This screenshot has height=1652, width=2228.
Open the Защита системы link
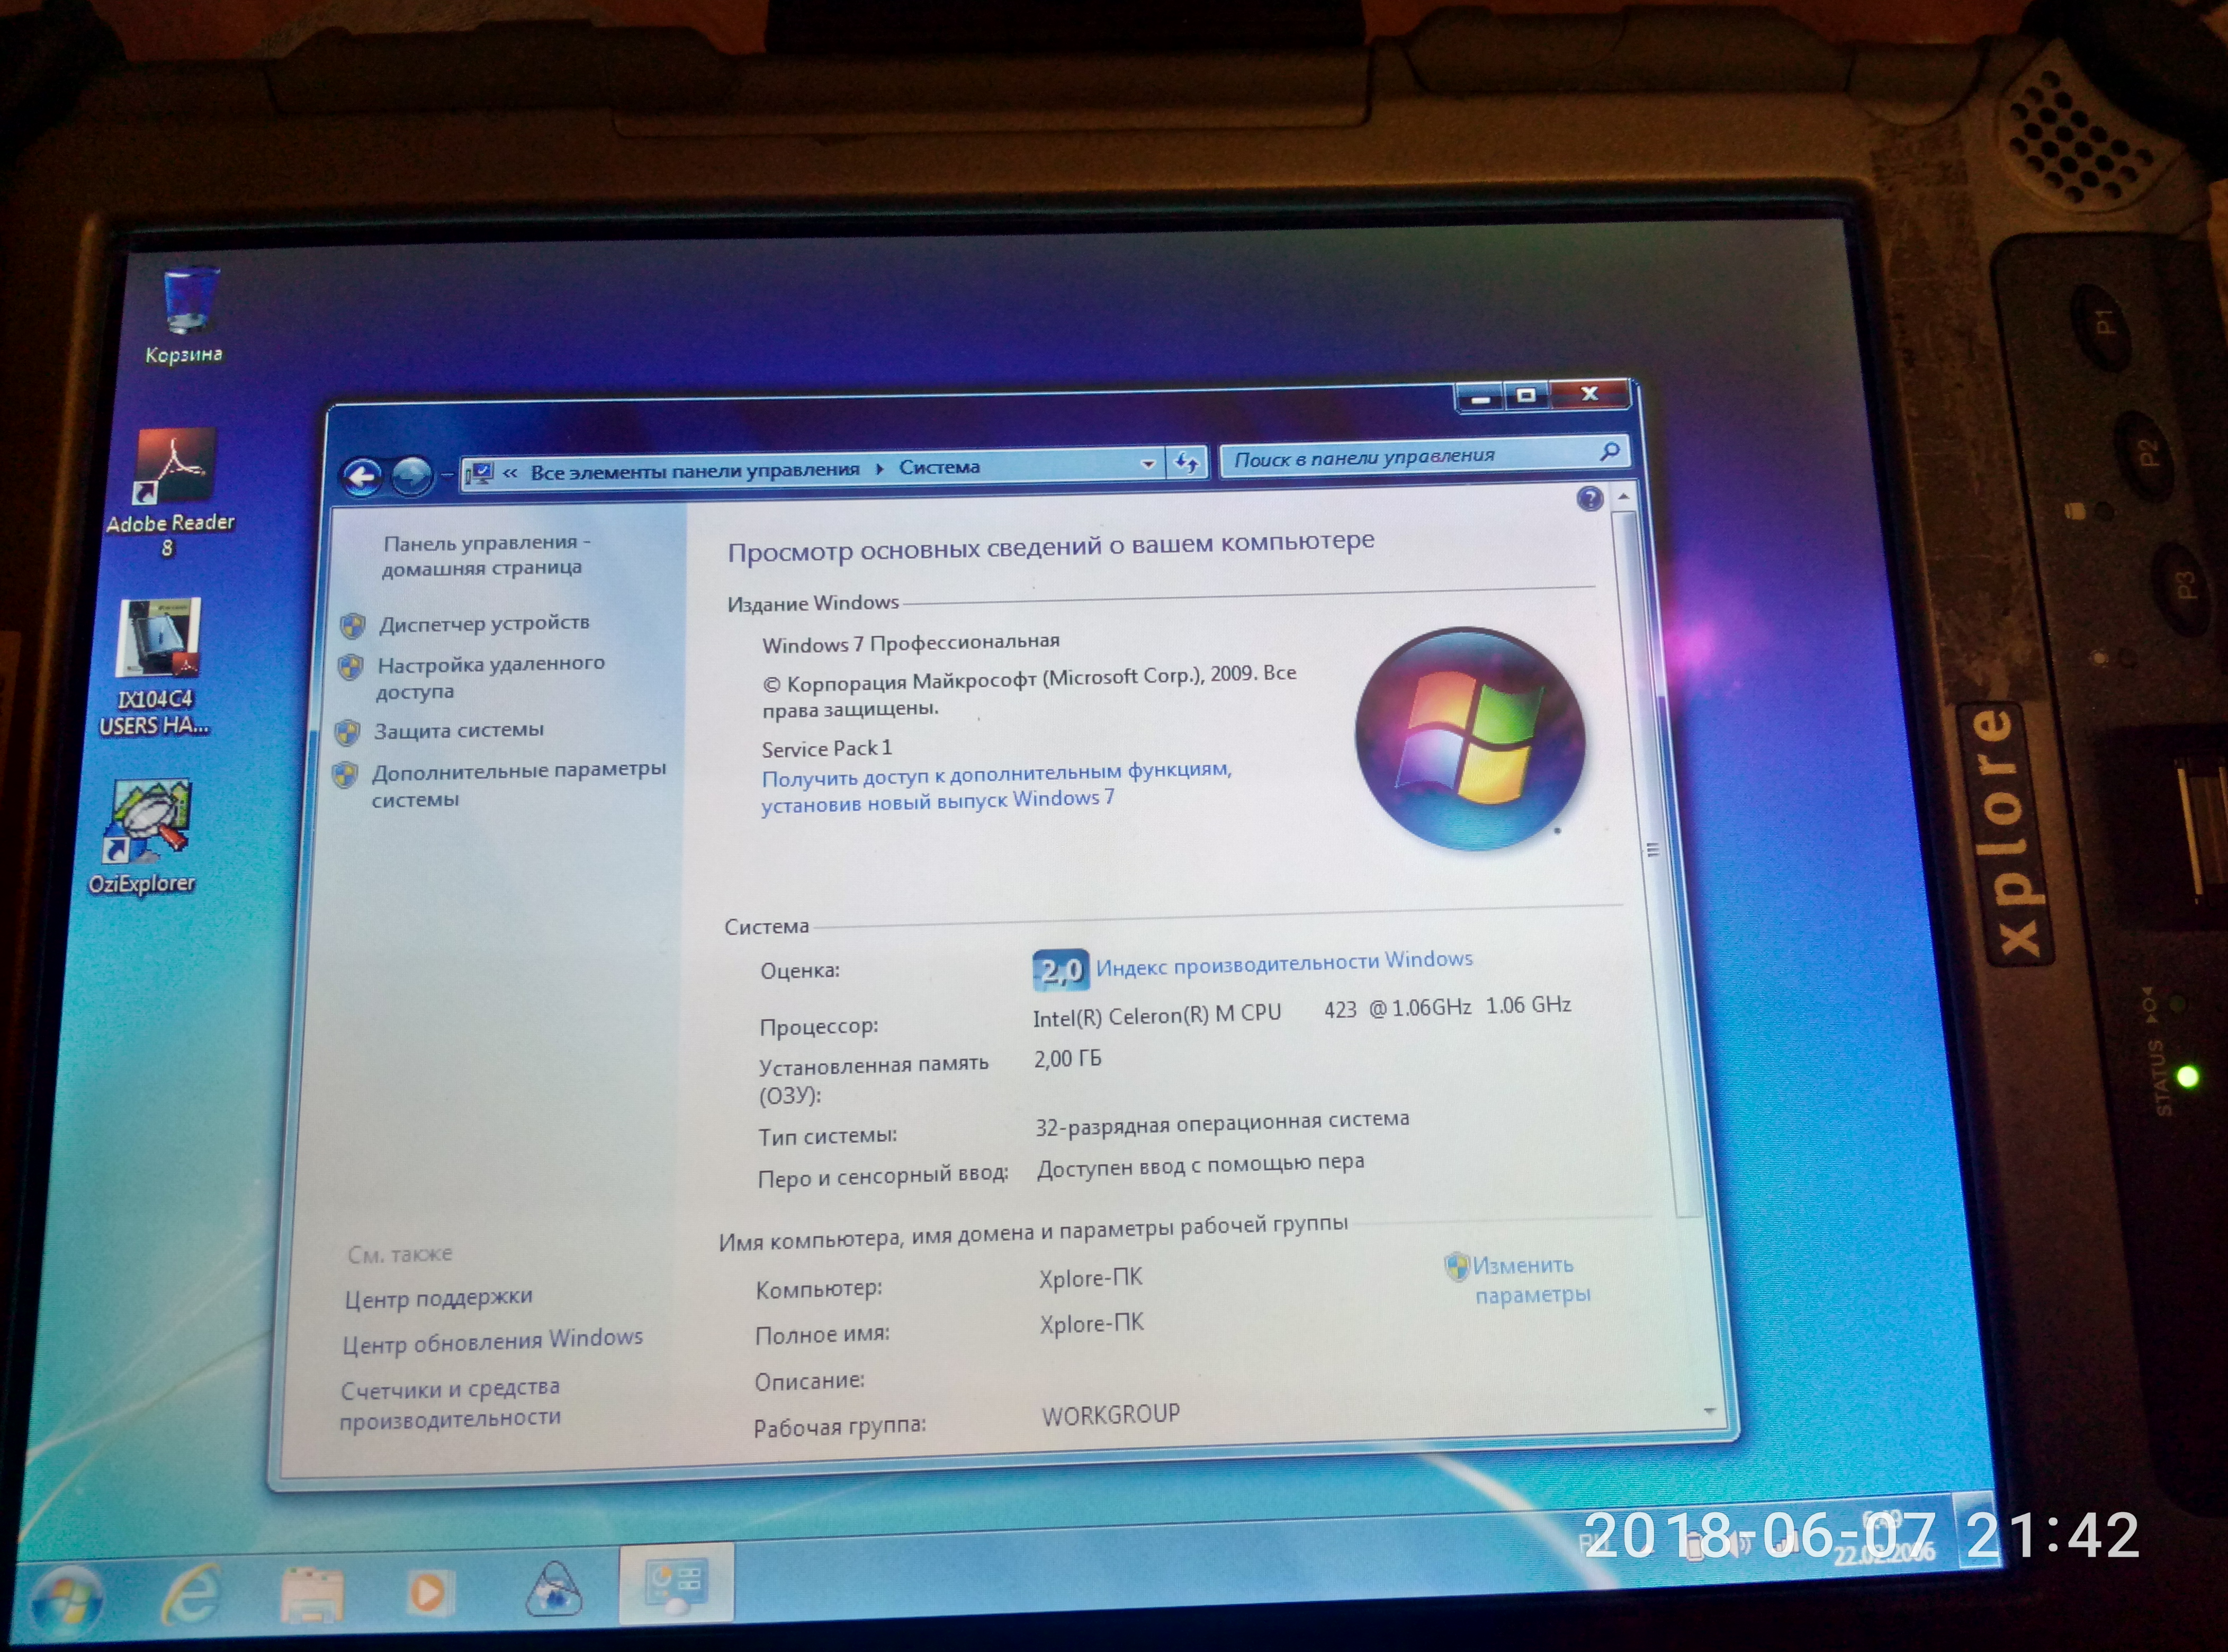(x=458, y=730)
